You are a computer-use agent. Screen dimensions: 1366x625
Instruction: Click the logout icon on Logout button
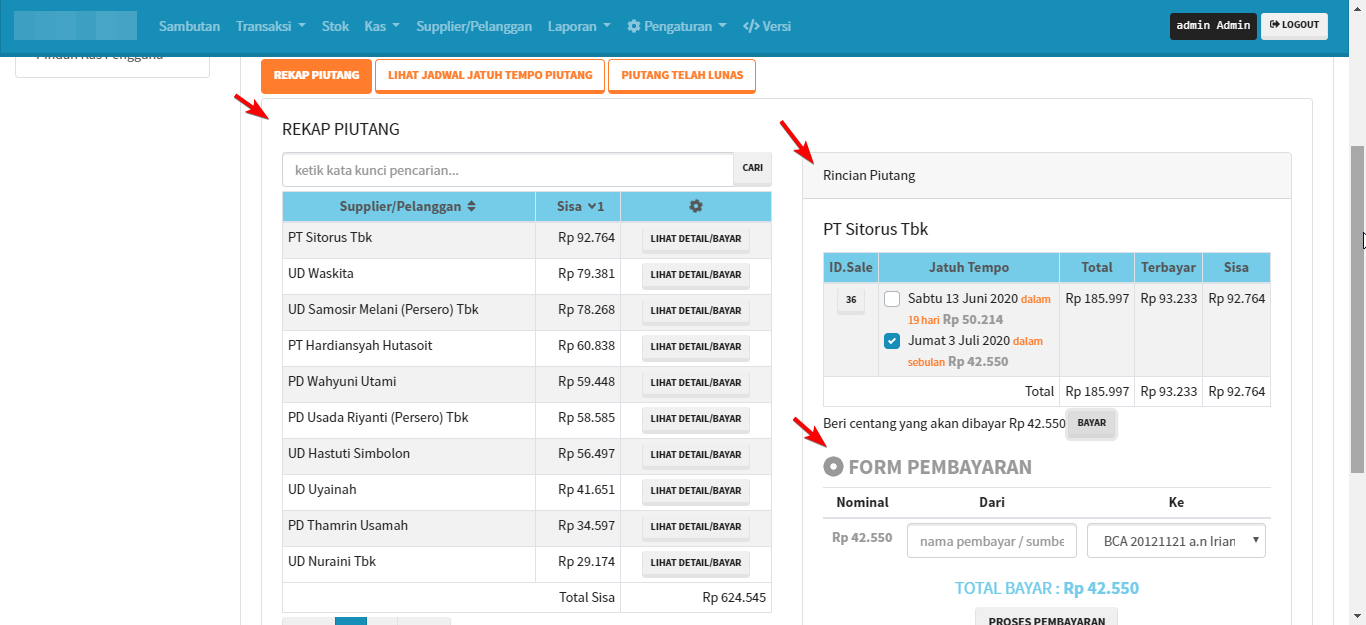(1275, 25)
